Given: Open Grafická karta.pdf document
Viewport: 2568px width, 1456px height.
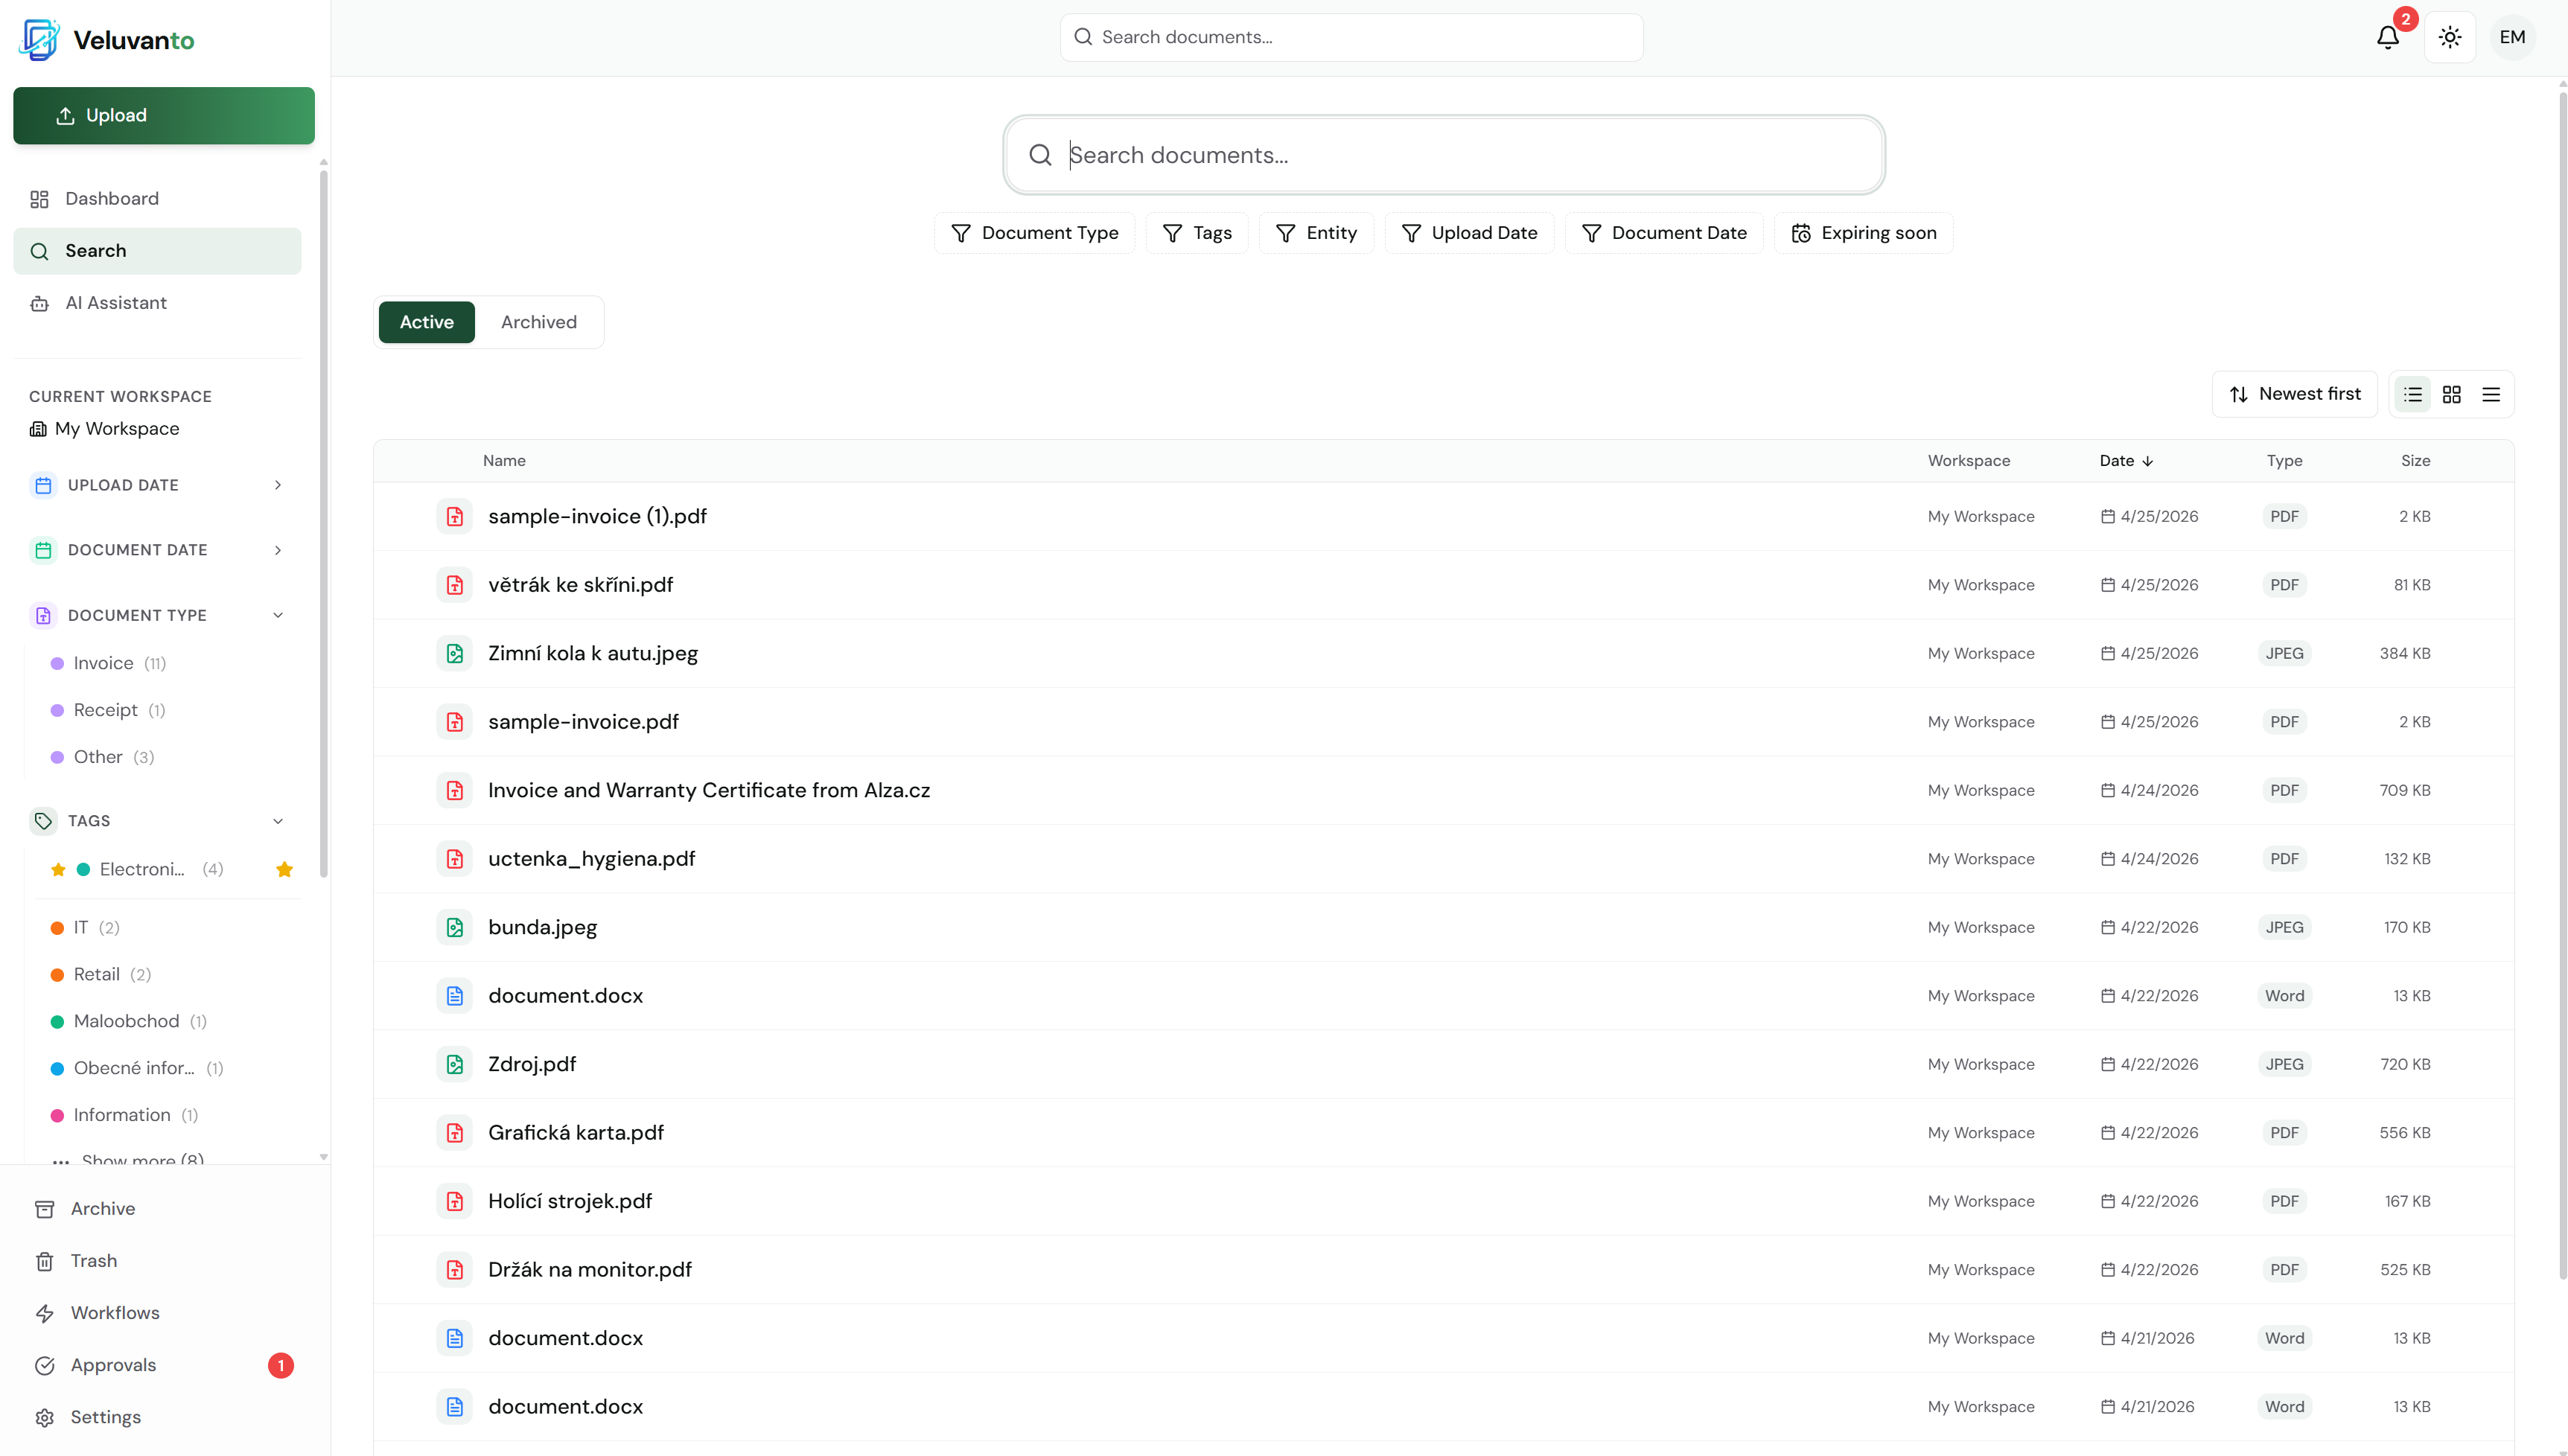Looking at the screenshot, I should (576, 1133).
